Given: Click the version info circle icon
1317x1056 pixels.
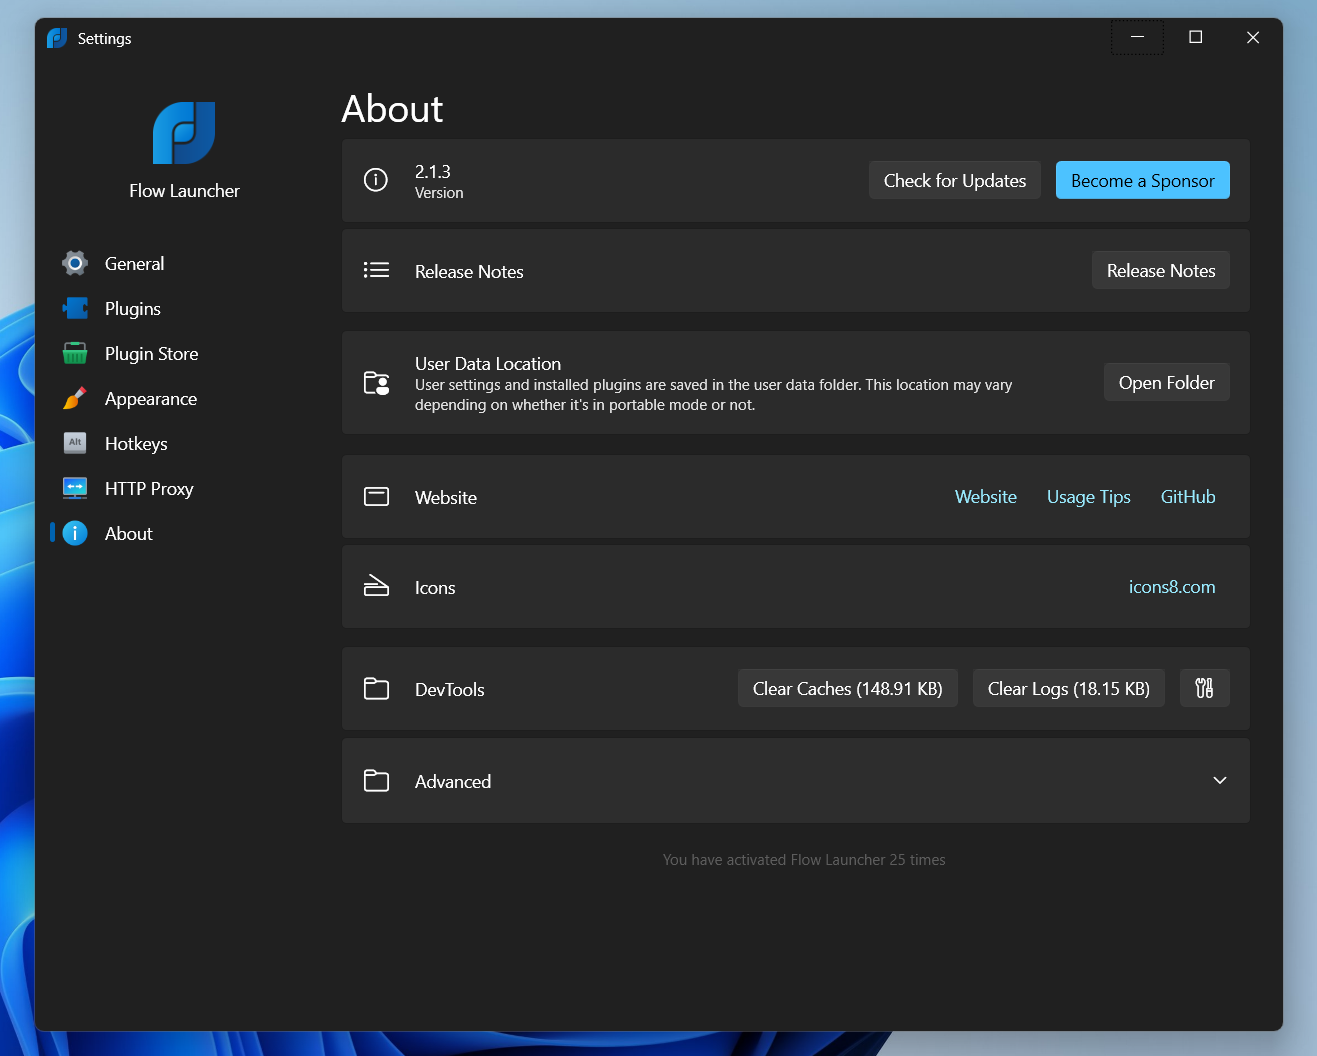Looking at the screenshot, I should [x=376, y=180].
